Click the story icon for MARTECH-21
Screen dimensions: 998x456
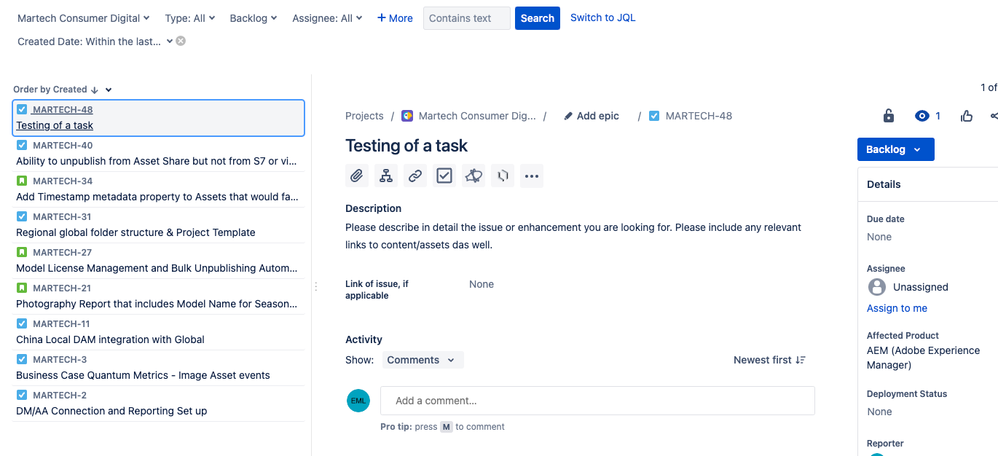click(22, 288)
